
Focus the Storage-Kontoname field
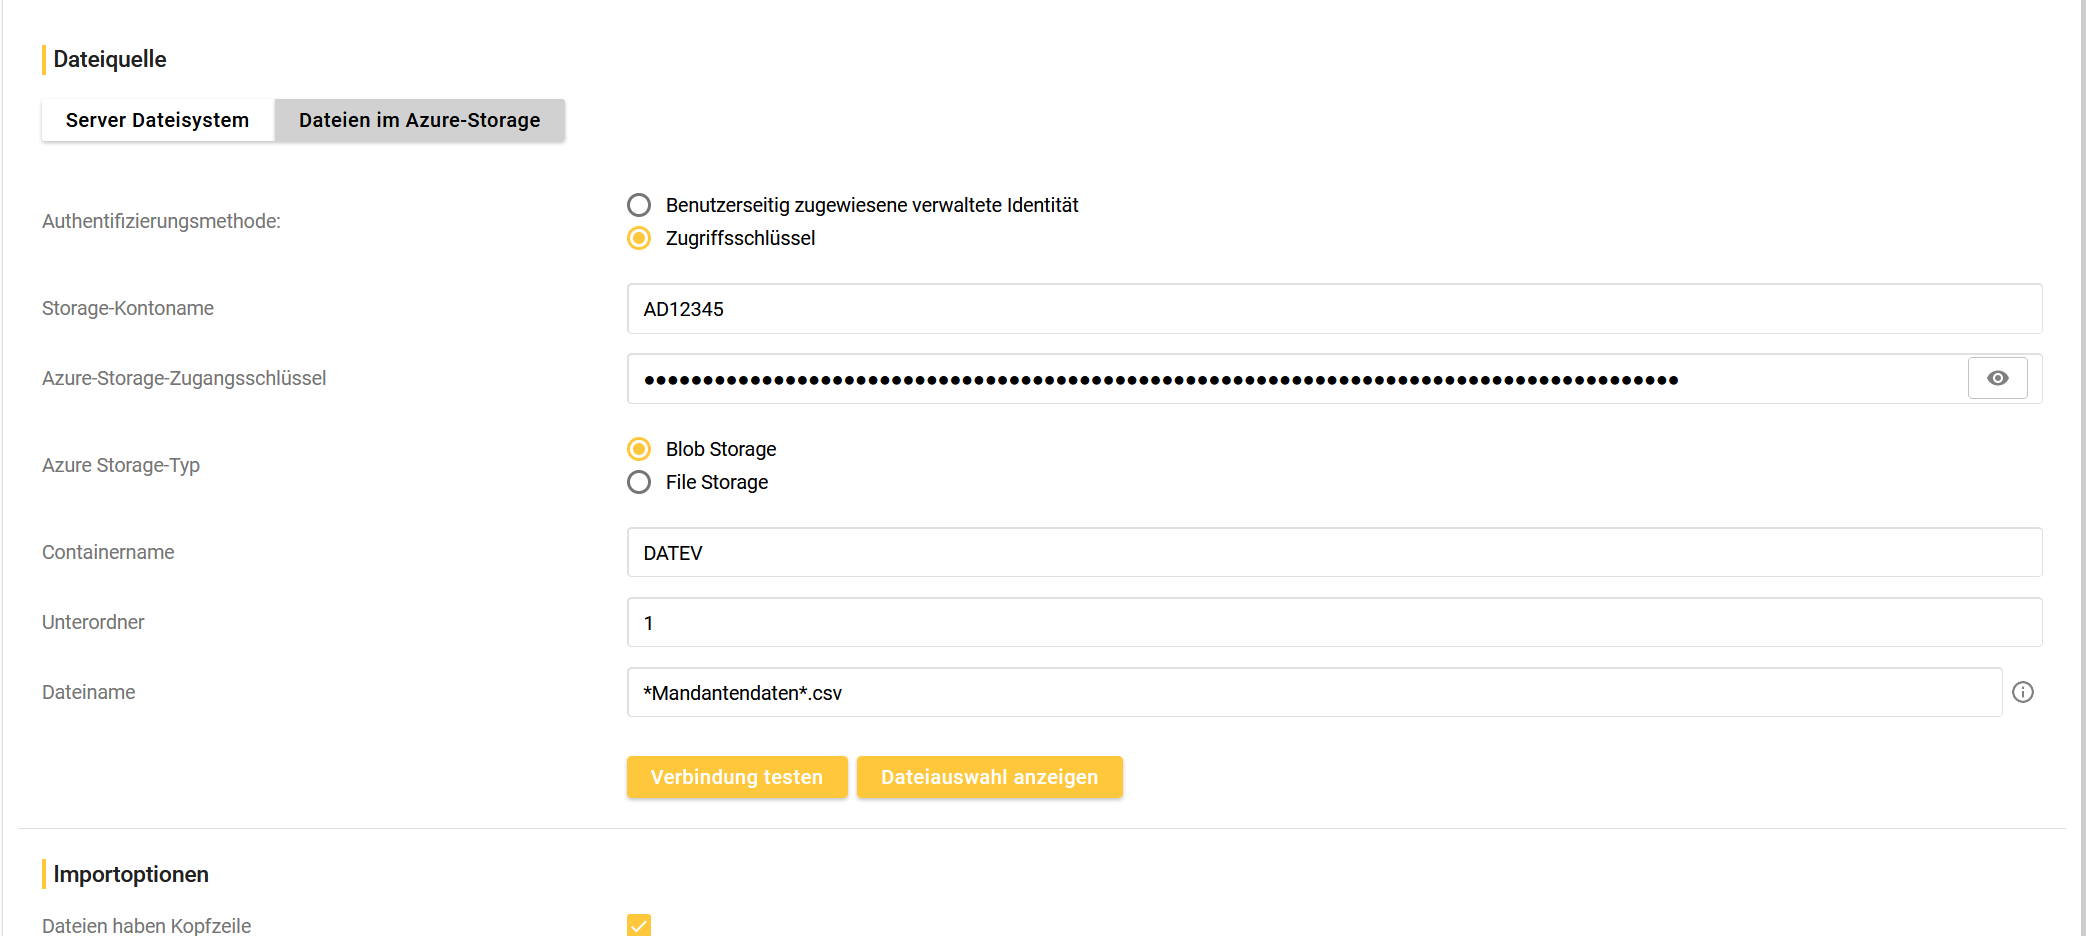pyautogui.click(x=1334, y=309)
